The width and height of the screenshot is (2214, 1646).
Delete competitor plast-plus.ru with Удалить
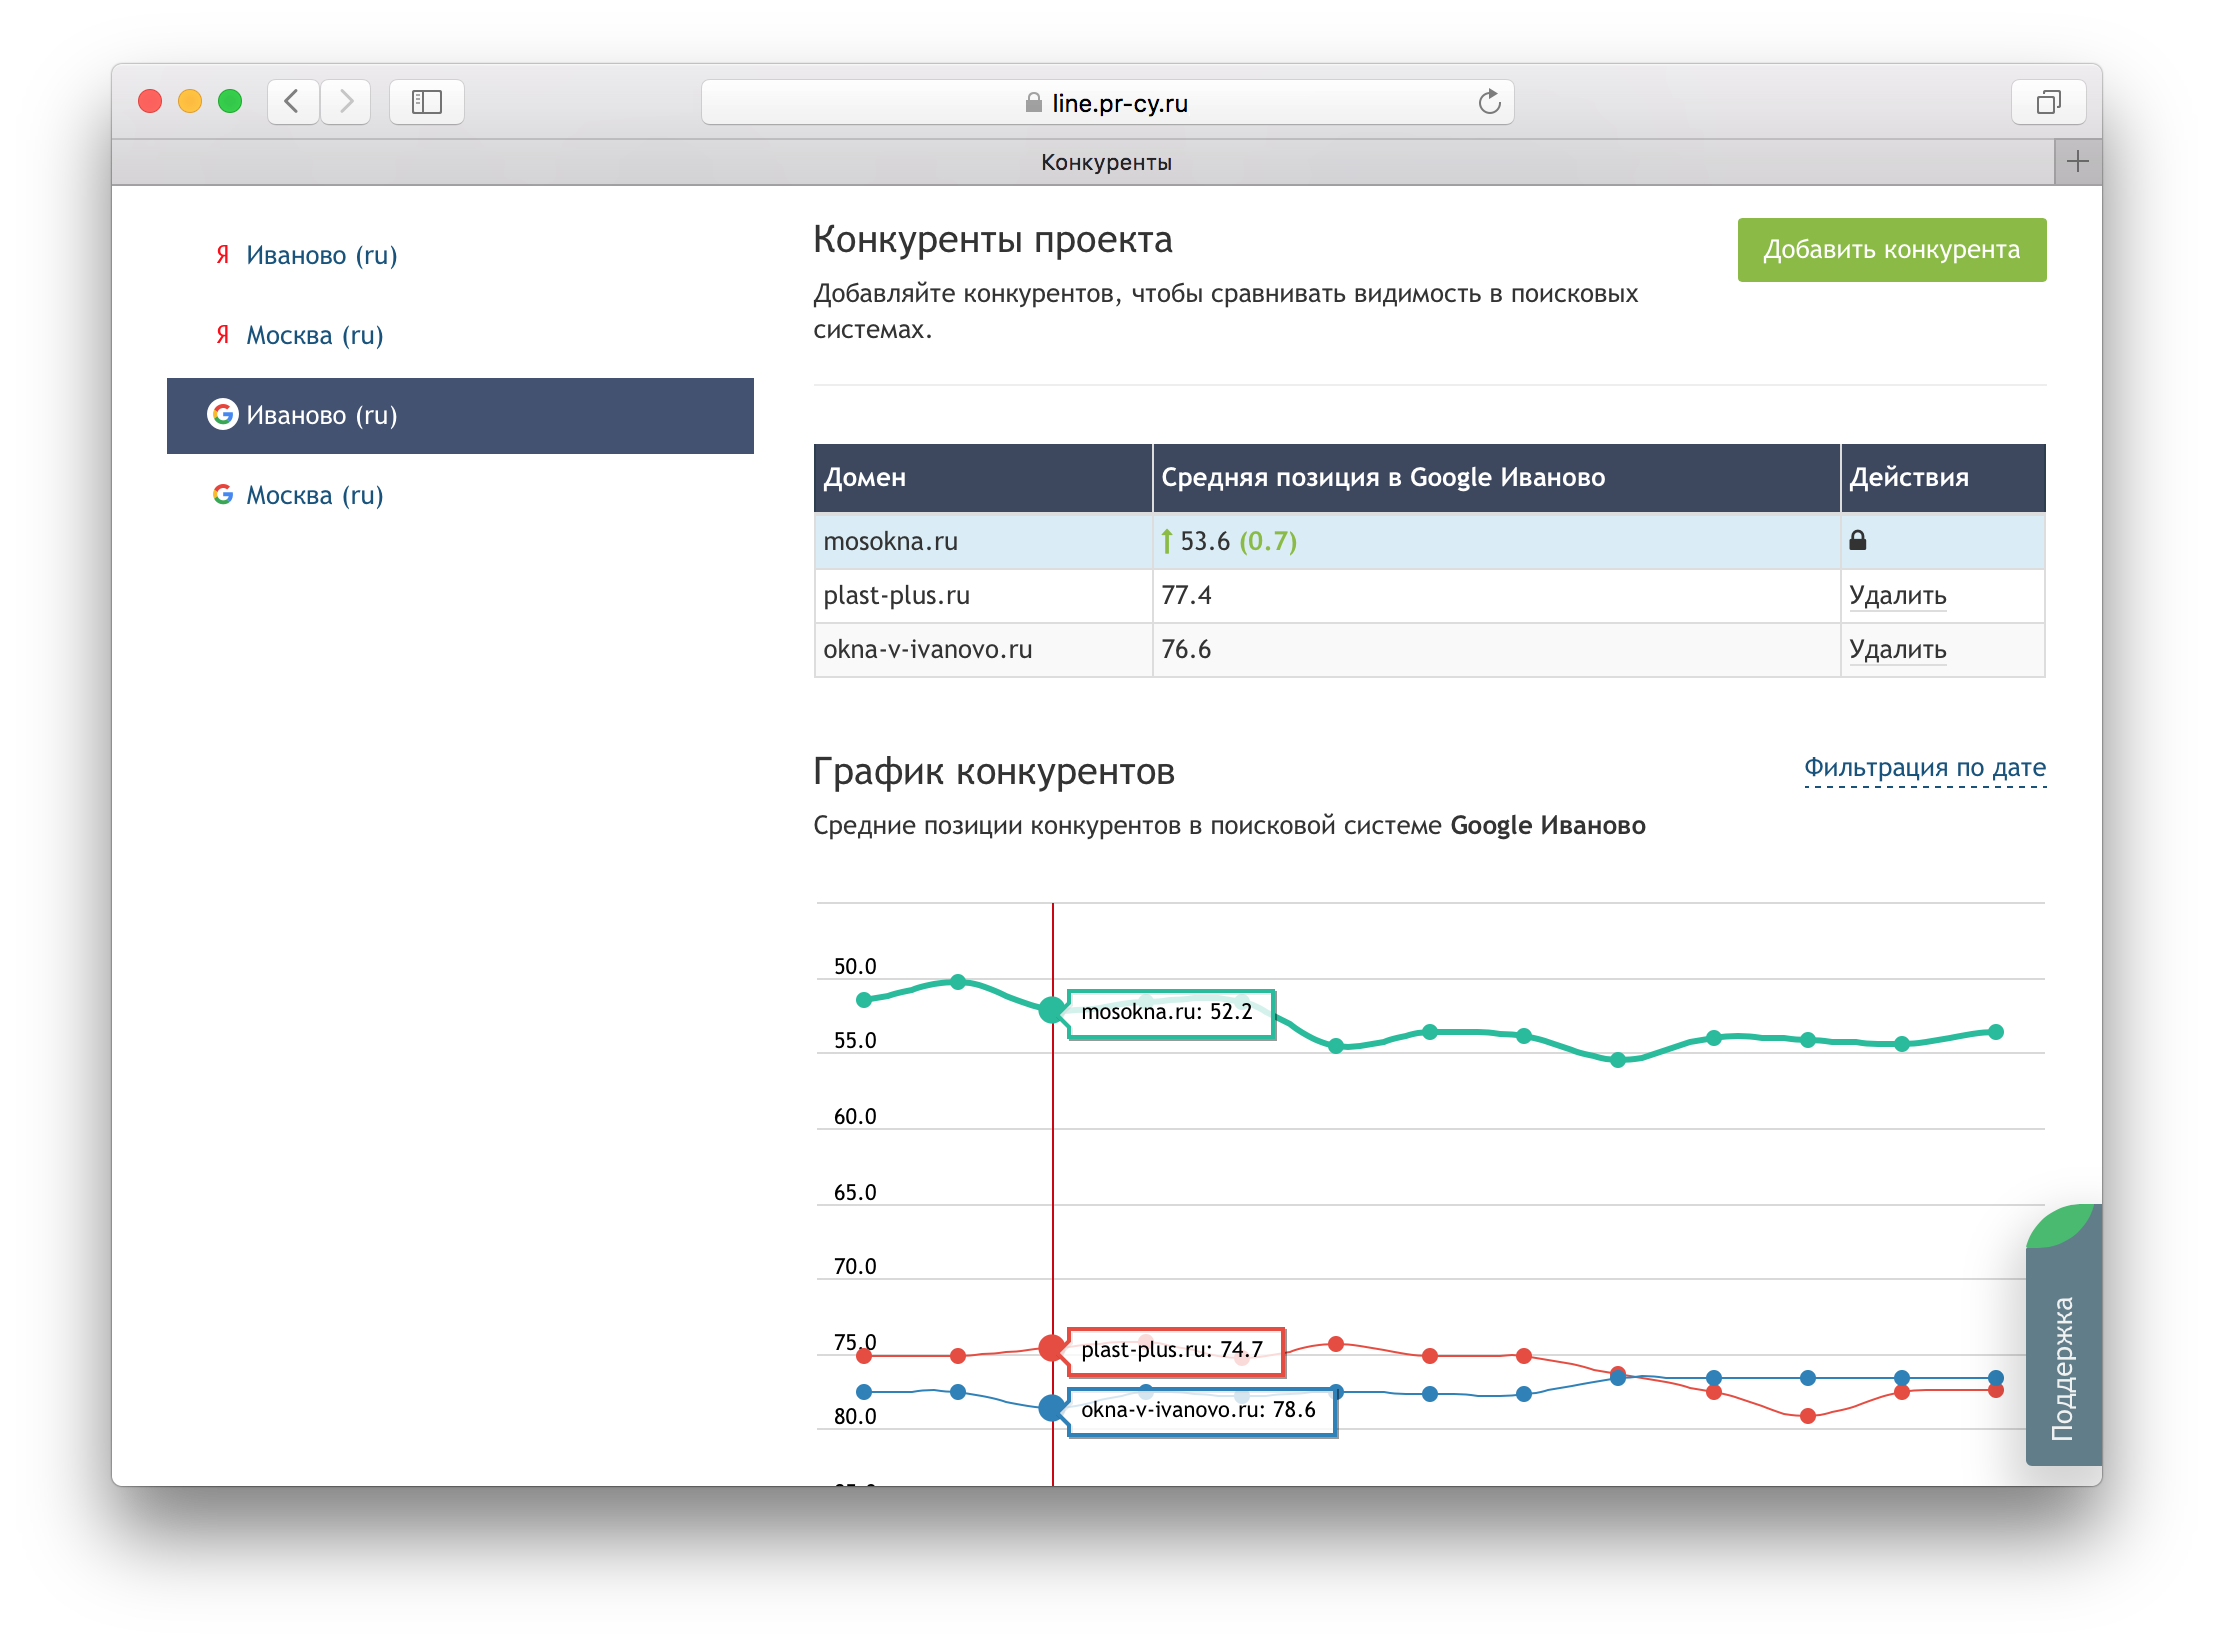(1897, 596)
